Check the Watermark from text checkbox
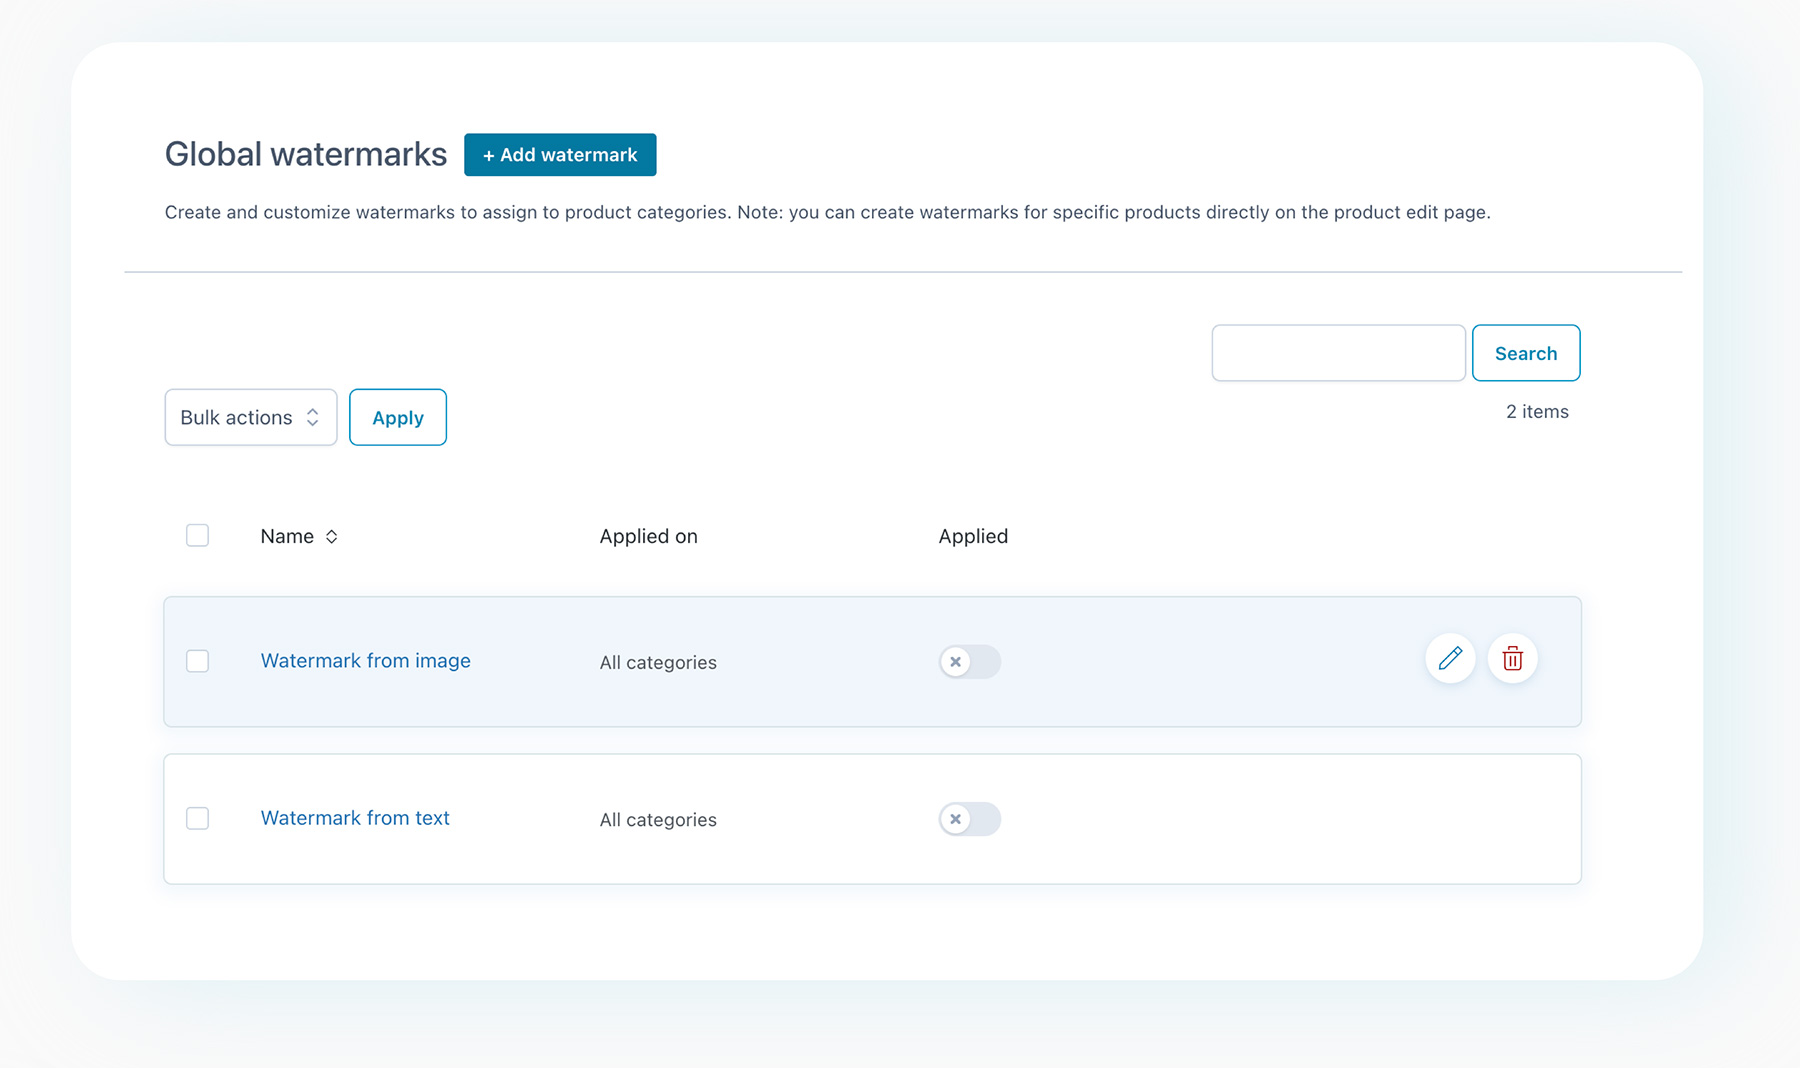This screenshot has height=1068, width=1800. (198, 818)
